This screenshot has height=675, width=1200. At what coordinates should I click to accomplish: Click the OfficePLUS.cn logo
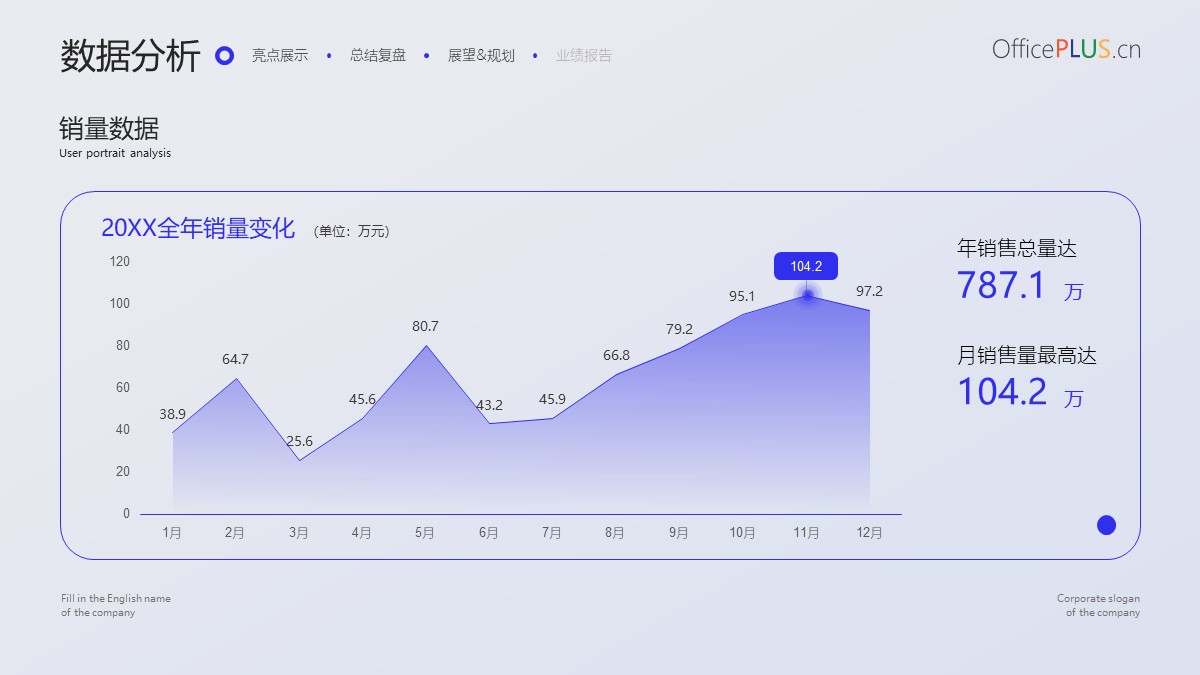pyautogui.click(x=1066, y=49)
